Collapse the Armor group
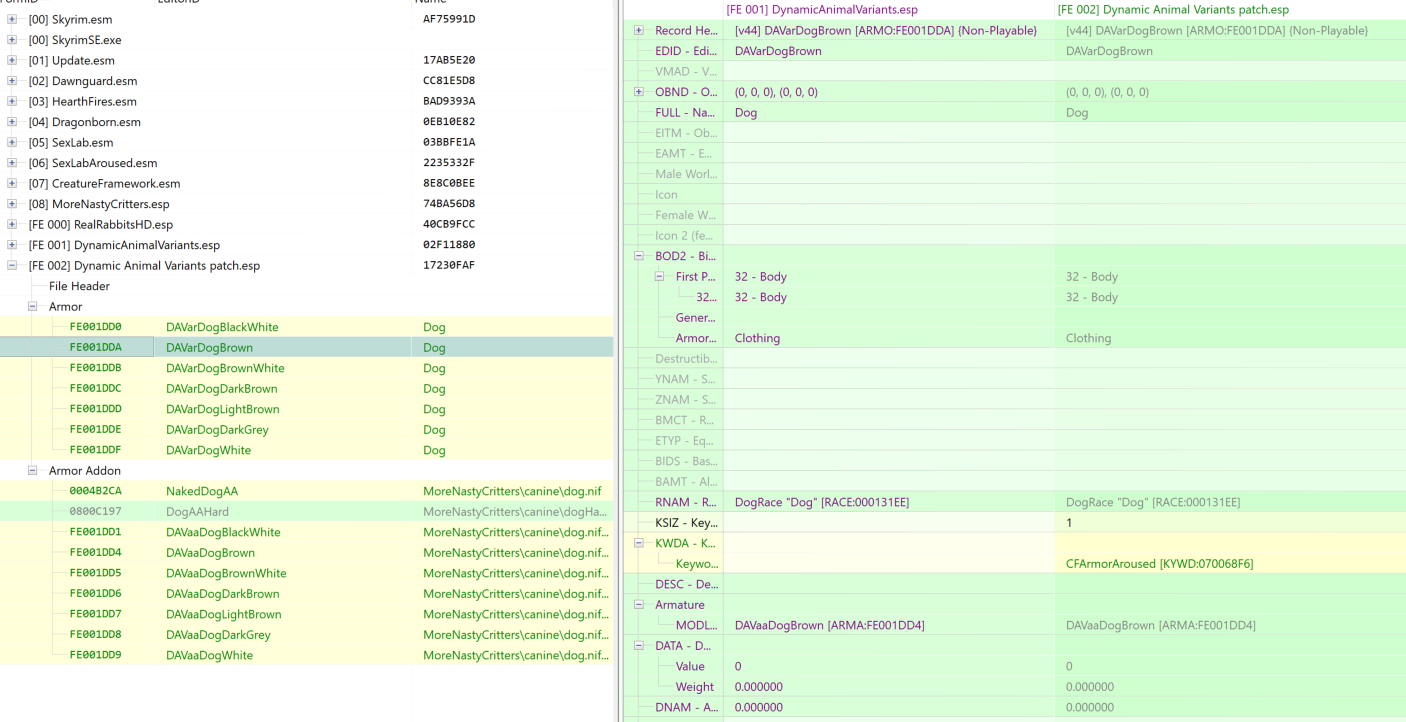This screenshot has height=722, width=1406. [x=32, y=306]
